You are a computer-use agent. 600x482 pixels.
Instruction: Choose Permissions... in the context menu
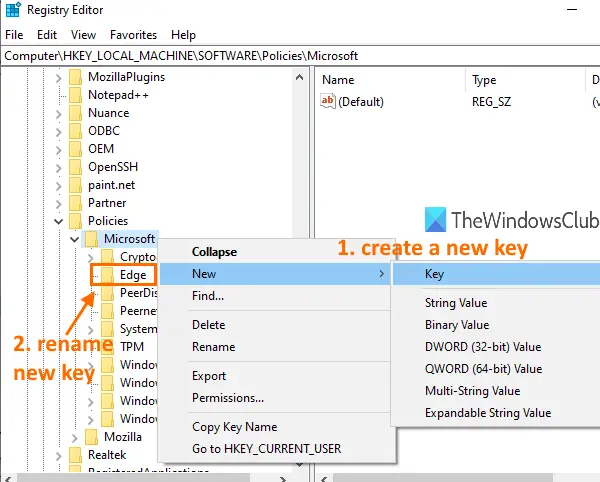click(276, 398)
